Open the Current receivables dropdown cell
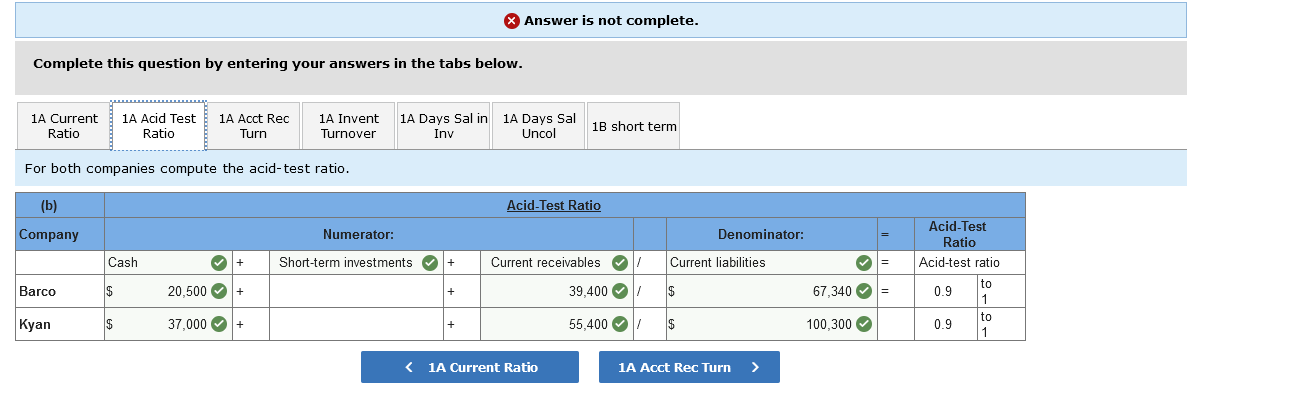 pyautogui.click(x=557, y=263)
